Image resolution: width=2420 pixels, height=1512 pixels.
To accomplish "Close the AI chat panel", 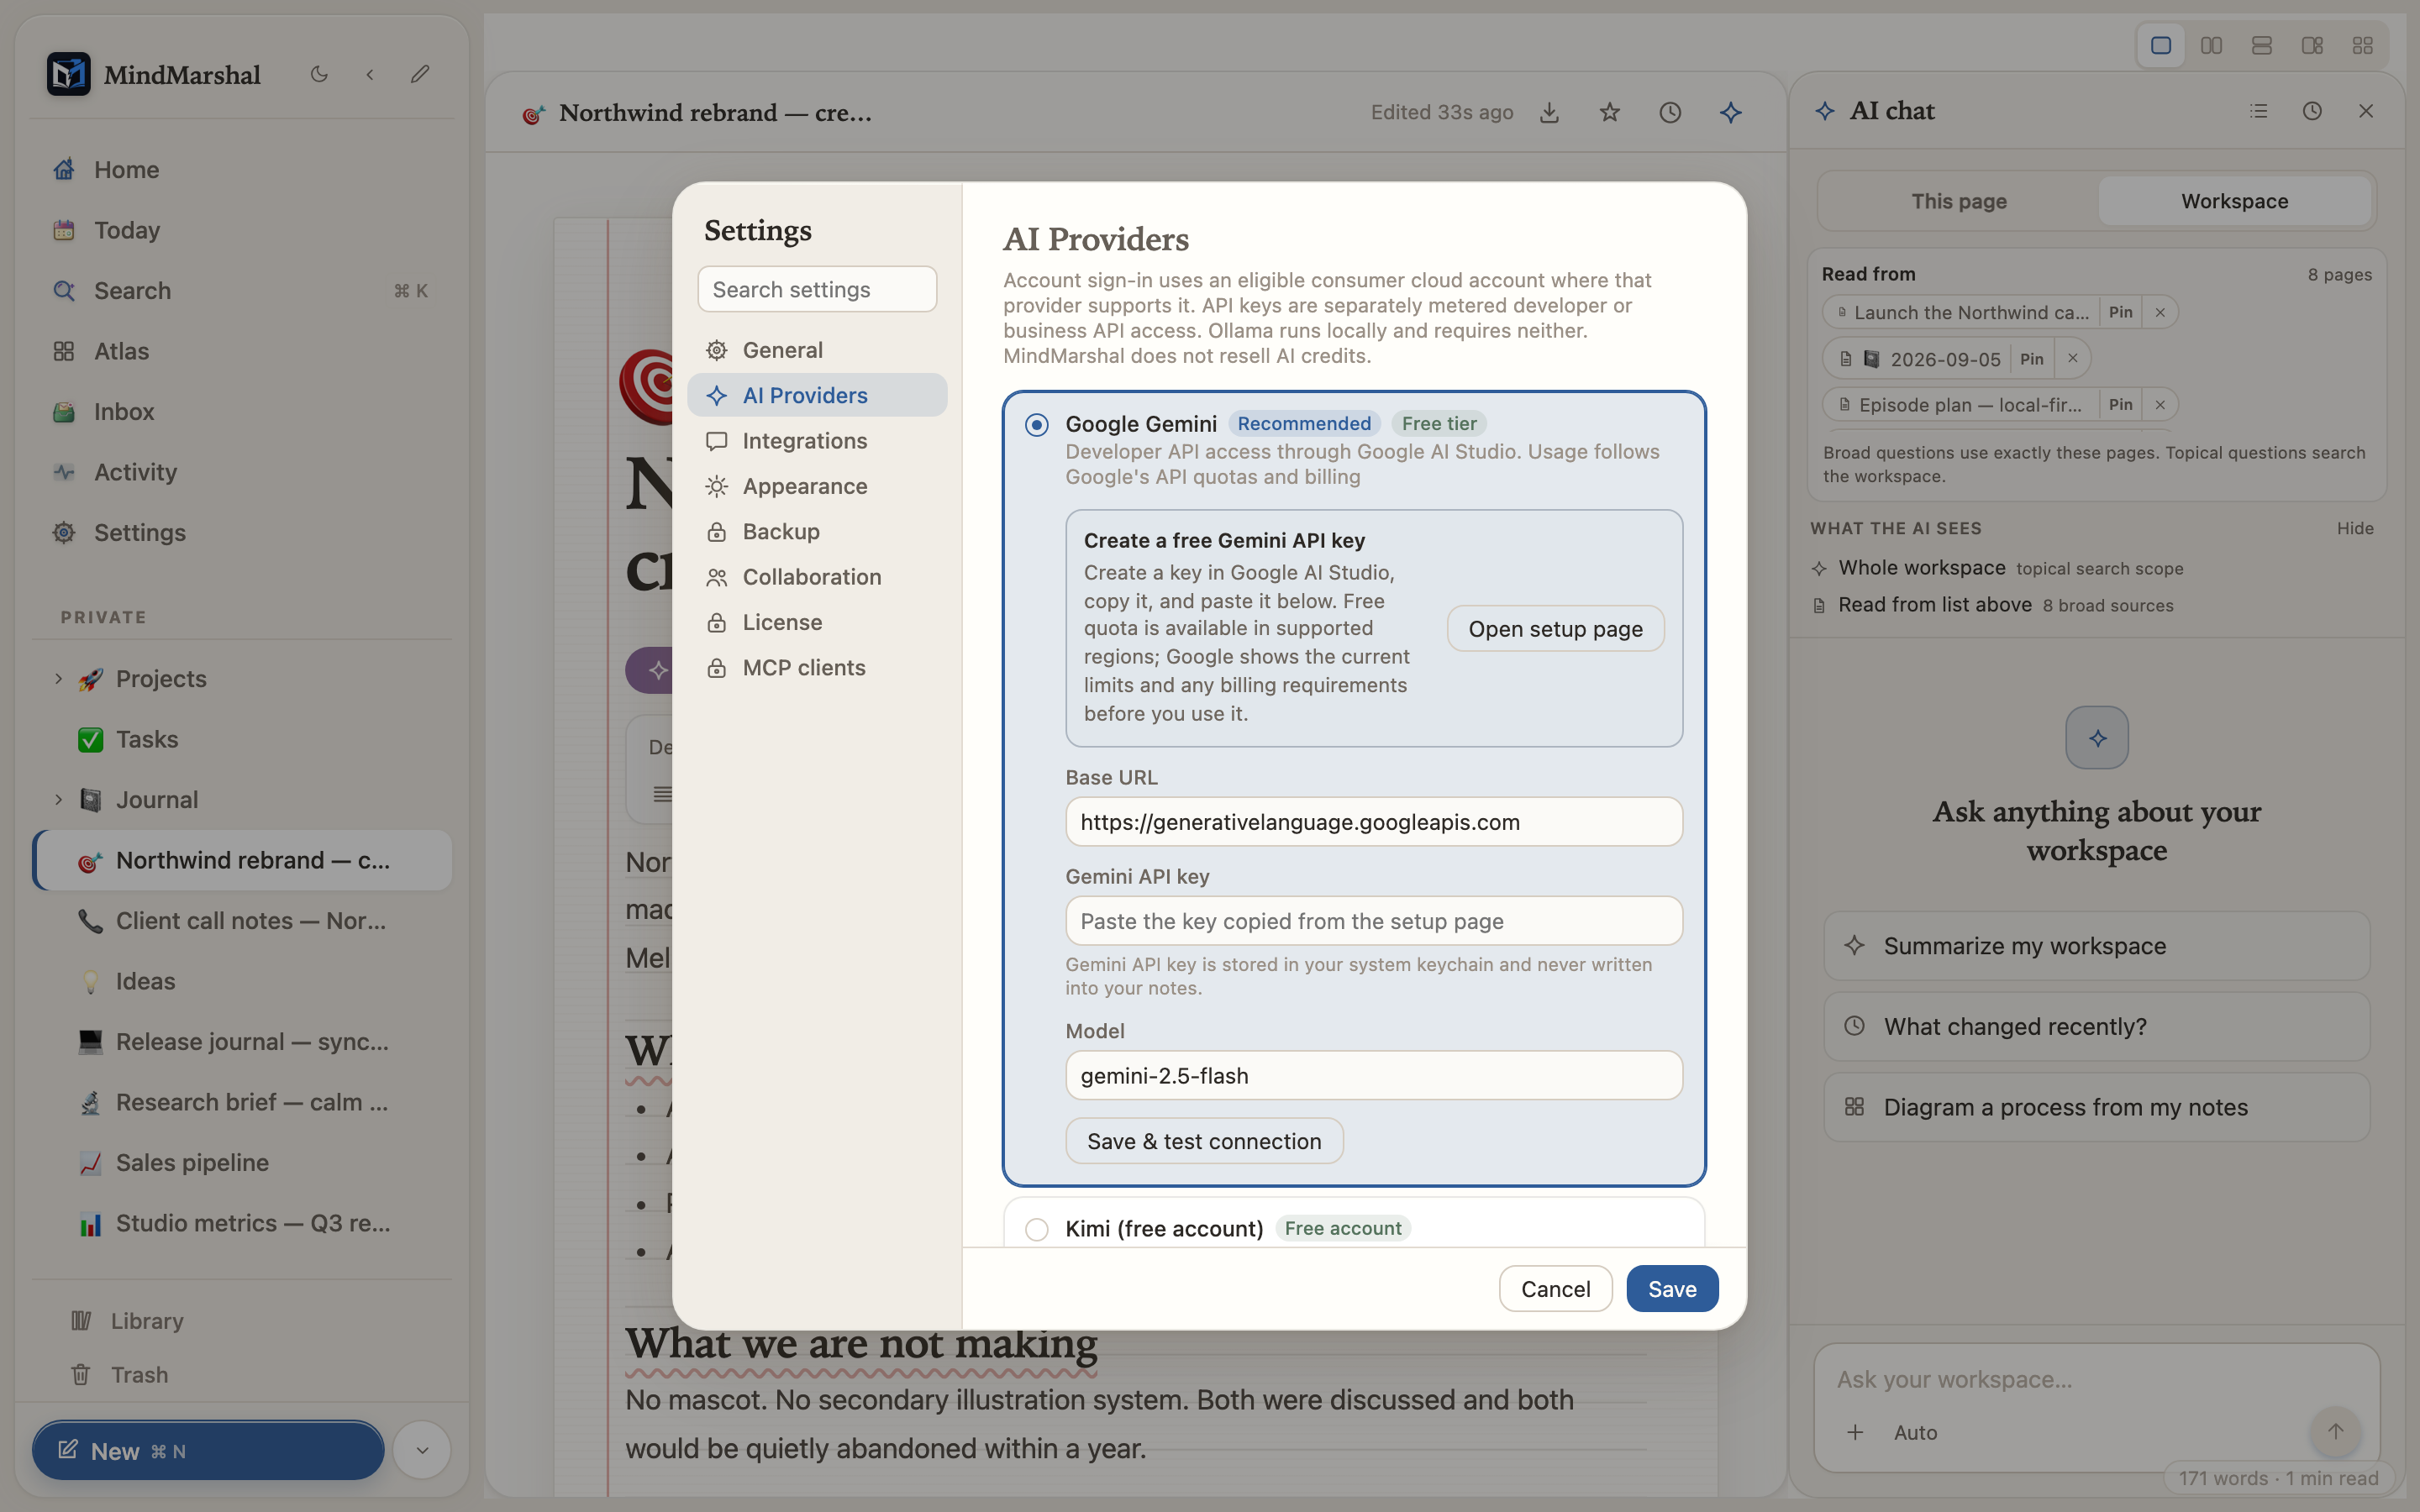I will pos(2366,111).
